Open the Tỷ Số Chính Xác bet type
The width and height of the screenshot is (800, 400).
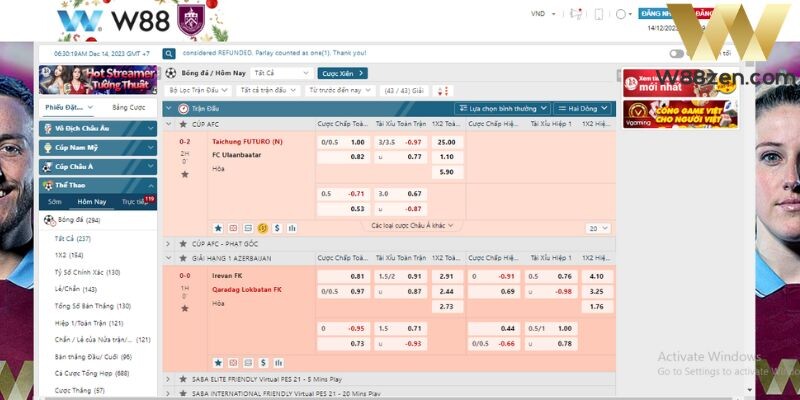[x=87, y=272]
